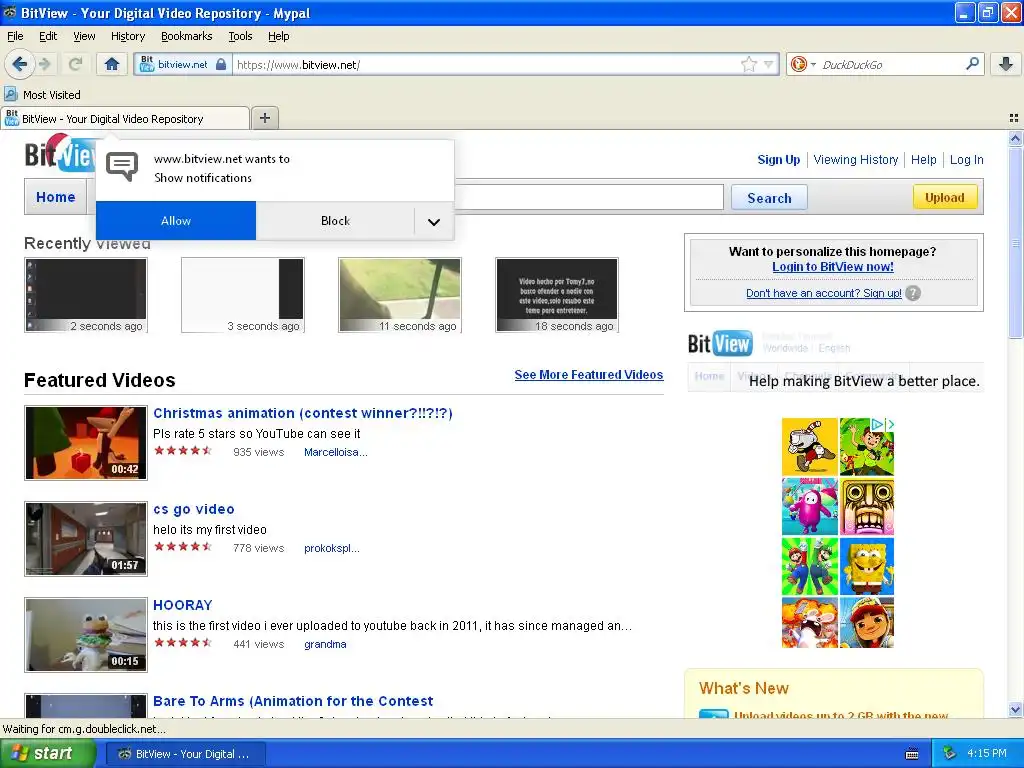The height and width of the screenshot is (768, 1024).
Task: Open the Most Visited bookmarks folder
Action: [x=43, y=95]
